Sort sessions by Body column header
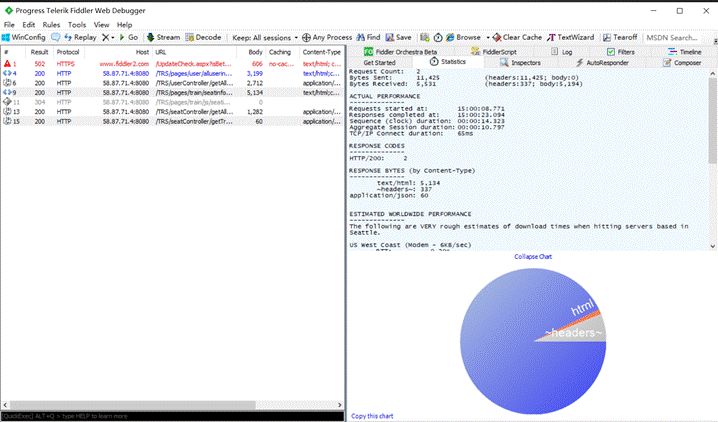The width and height of the screenshot is (718, 422). [x=251, y=52]
